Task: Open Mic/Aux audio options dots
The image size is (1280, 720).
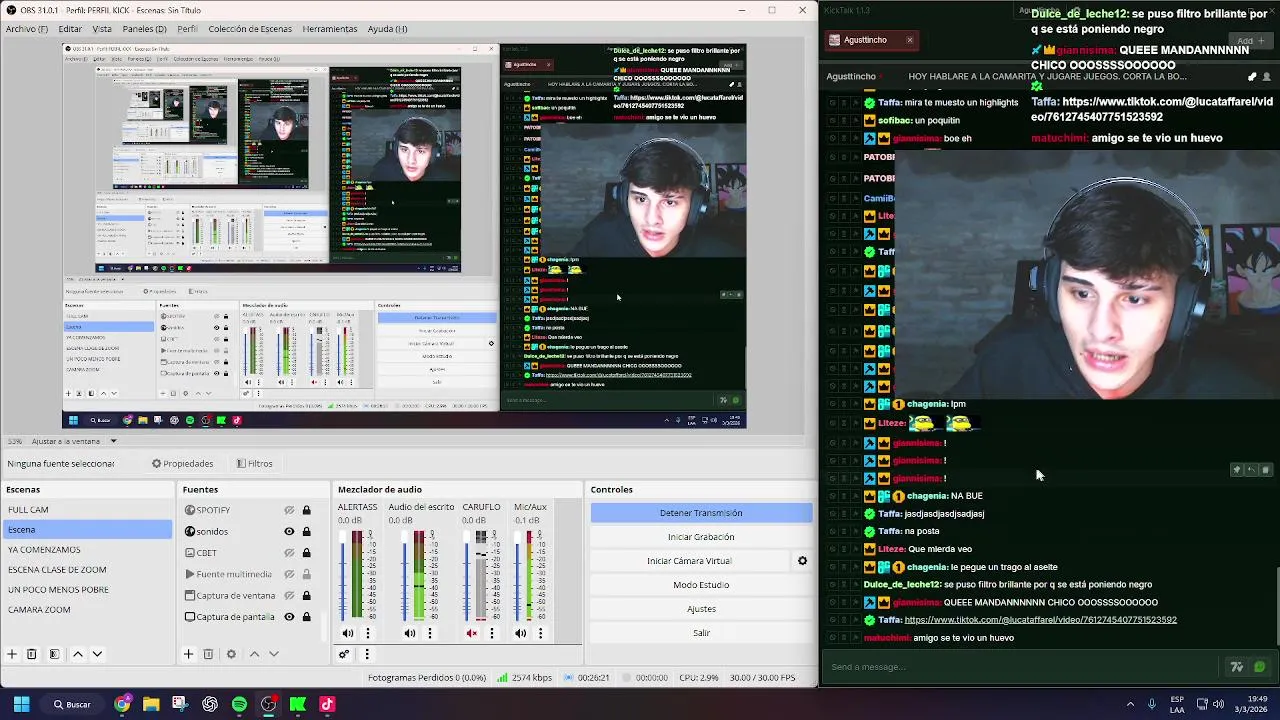Action: coord(541,633)
